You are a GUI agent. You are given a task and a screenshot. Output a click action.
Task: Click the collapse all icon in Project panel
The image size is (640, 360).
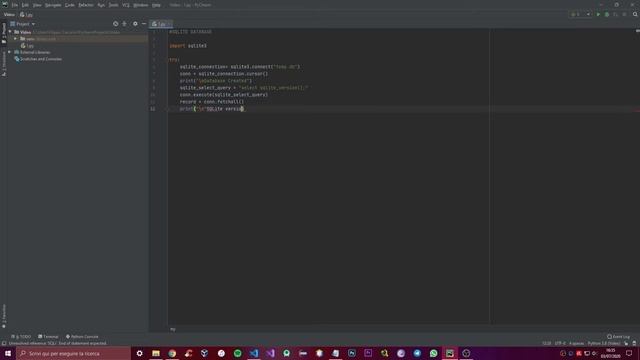tap(124, 24)
